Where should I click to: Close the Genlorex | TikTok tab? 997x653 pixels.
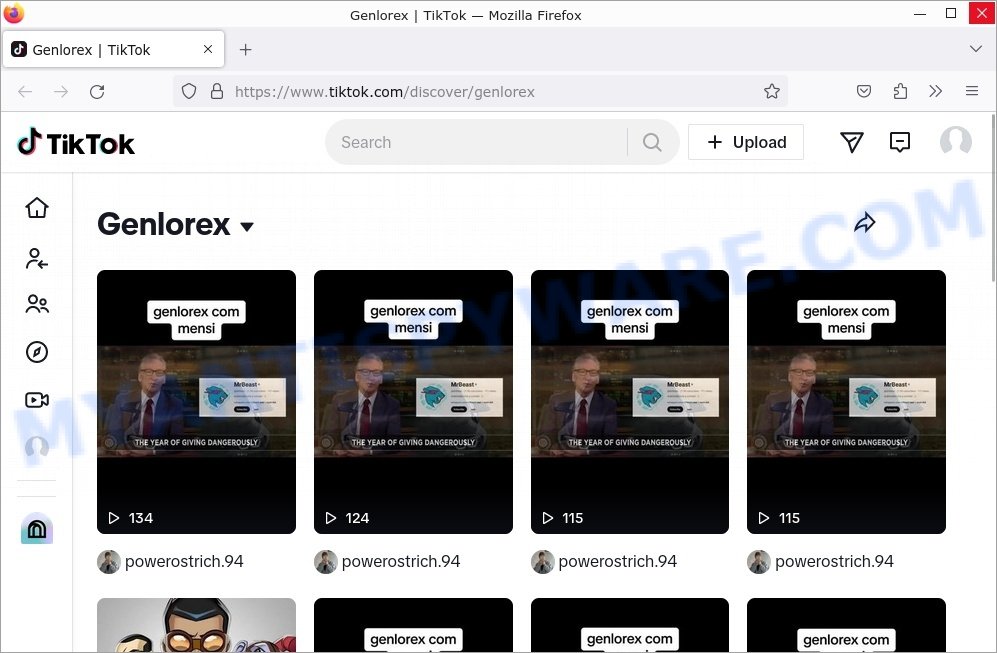pyautogui.click(x=208, y=49)
